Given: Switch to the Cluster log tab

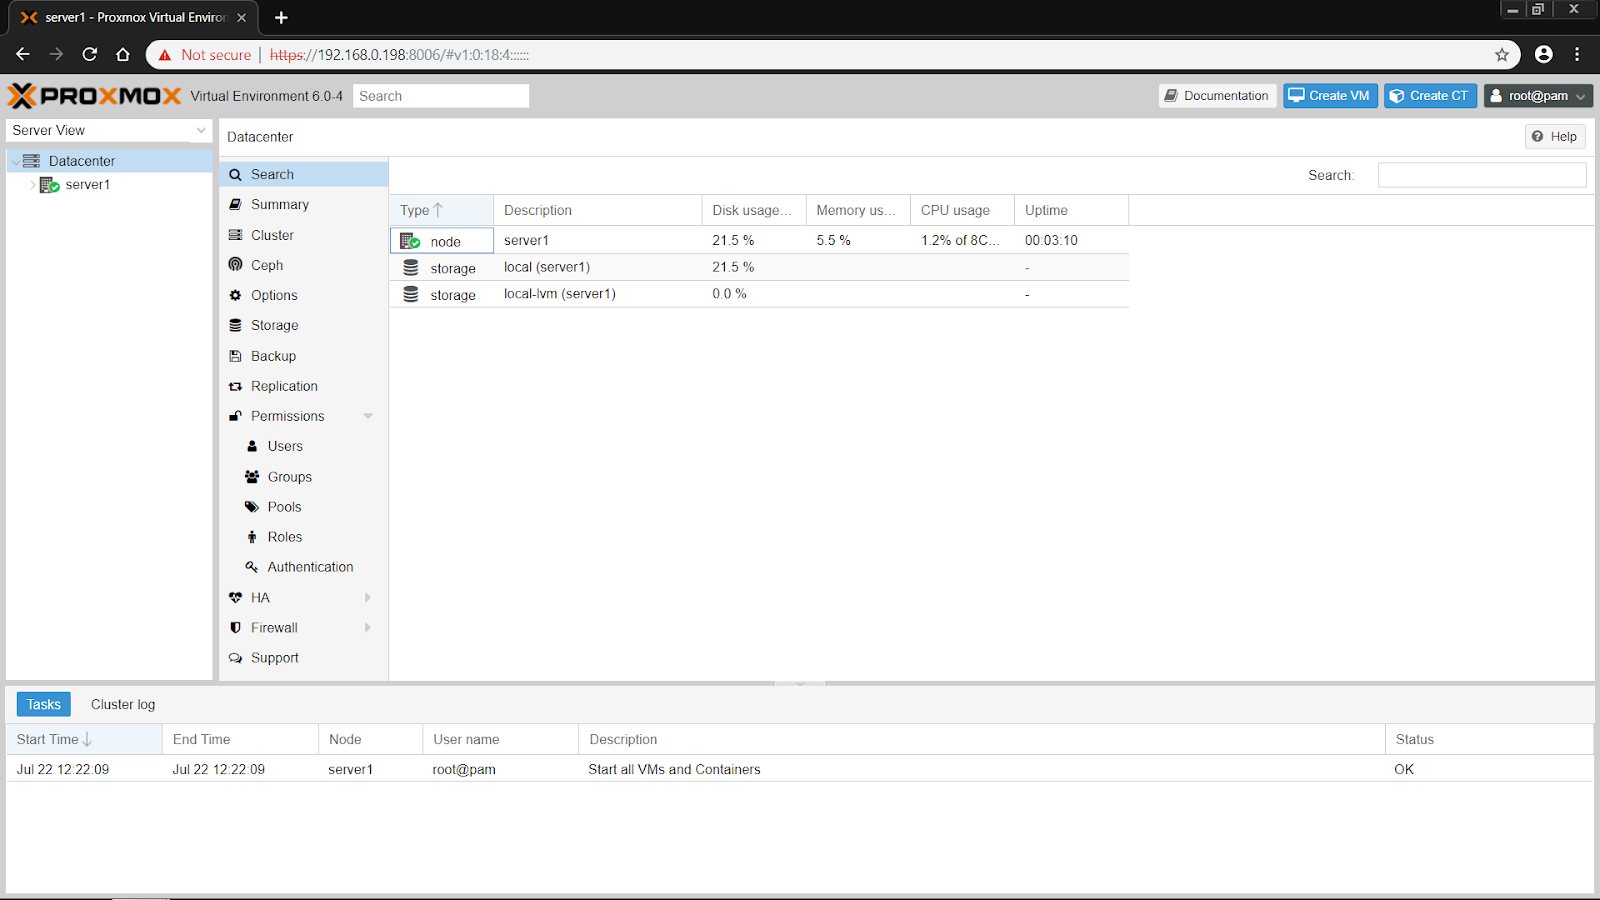Looking at the screenshot, I should (122, 704).
